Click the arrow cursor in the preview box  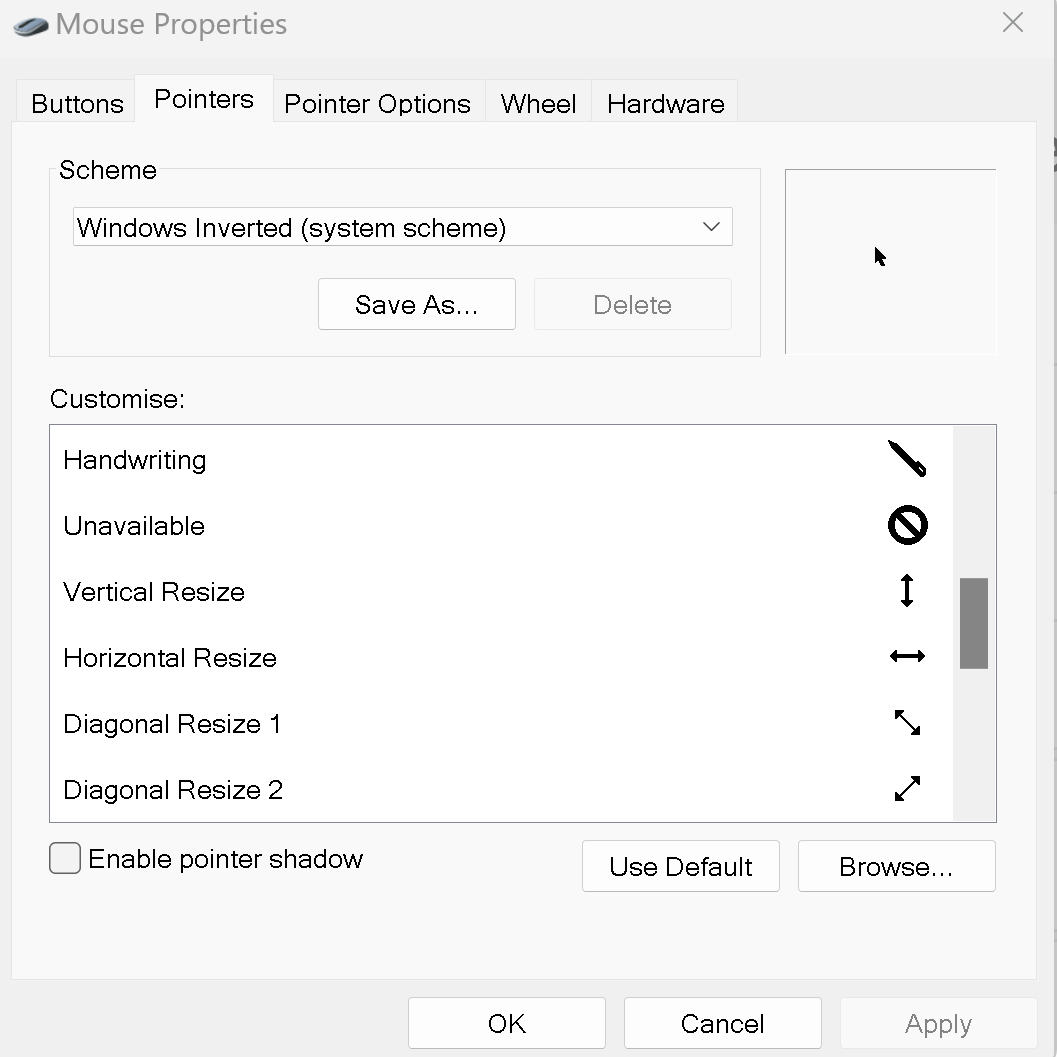pos(880,256)
